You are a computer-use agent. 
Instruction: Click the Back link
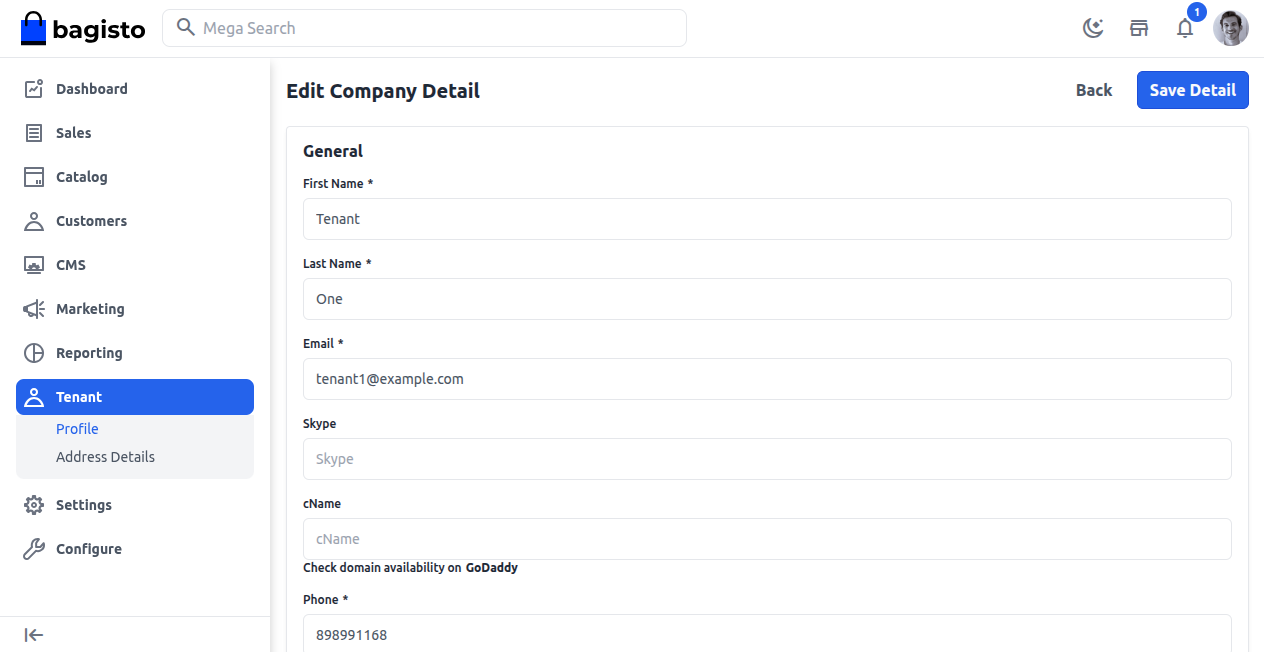tap(1093, 90)
